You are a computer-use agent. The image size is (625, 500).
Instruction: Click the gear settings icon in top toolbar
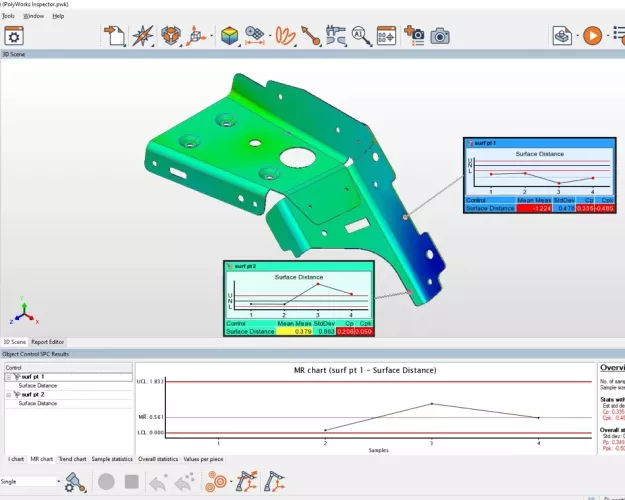(x=14, y=36)
